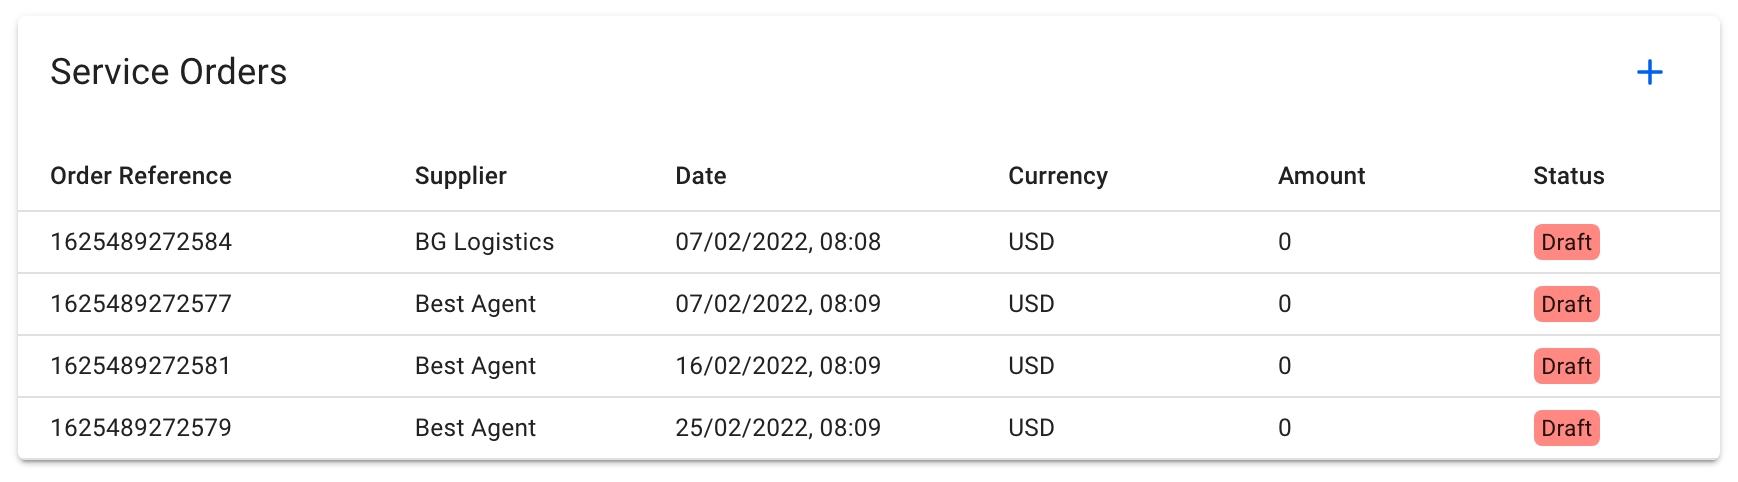This screenshot has width=1738, height=482.
Task: Click the Order Reference column header
Action: pyautogui.click(x=141, y=176)
